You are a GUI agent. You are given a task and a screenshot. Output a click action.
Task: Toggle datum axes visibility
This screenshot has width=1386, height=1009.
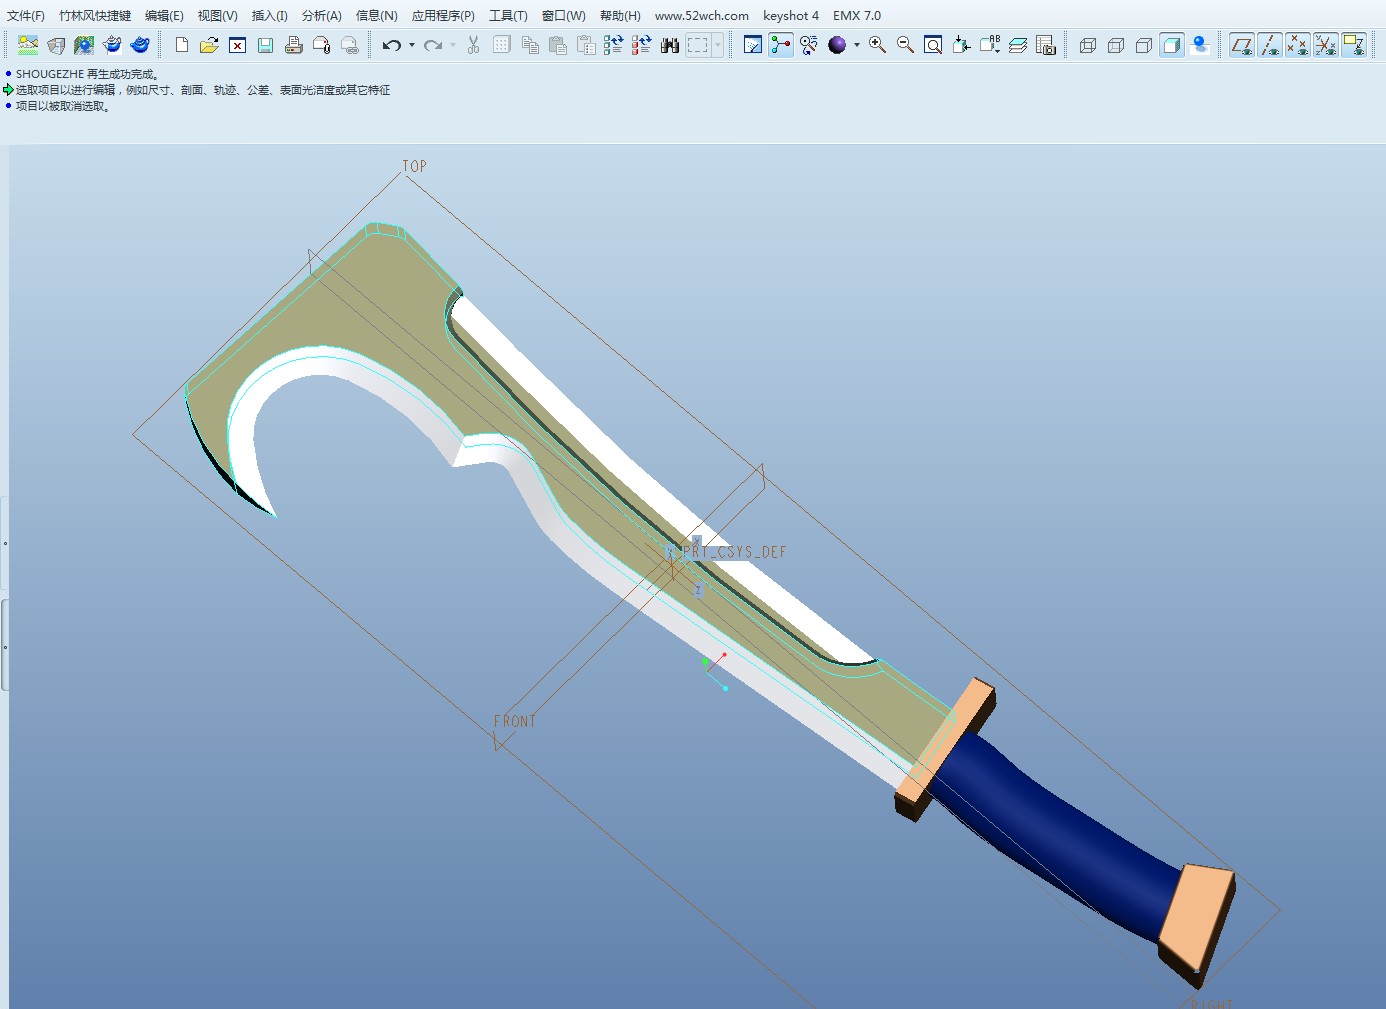tap(1270, 45)
